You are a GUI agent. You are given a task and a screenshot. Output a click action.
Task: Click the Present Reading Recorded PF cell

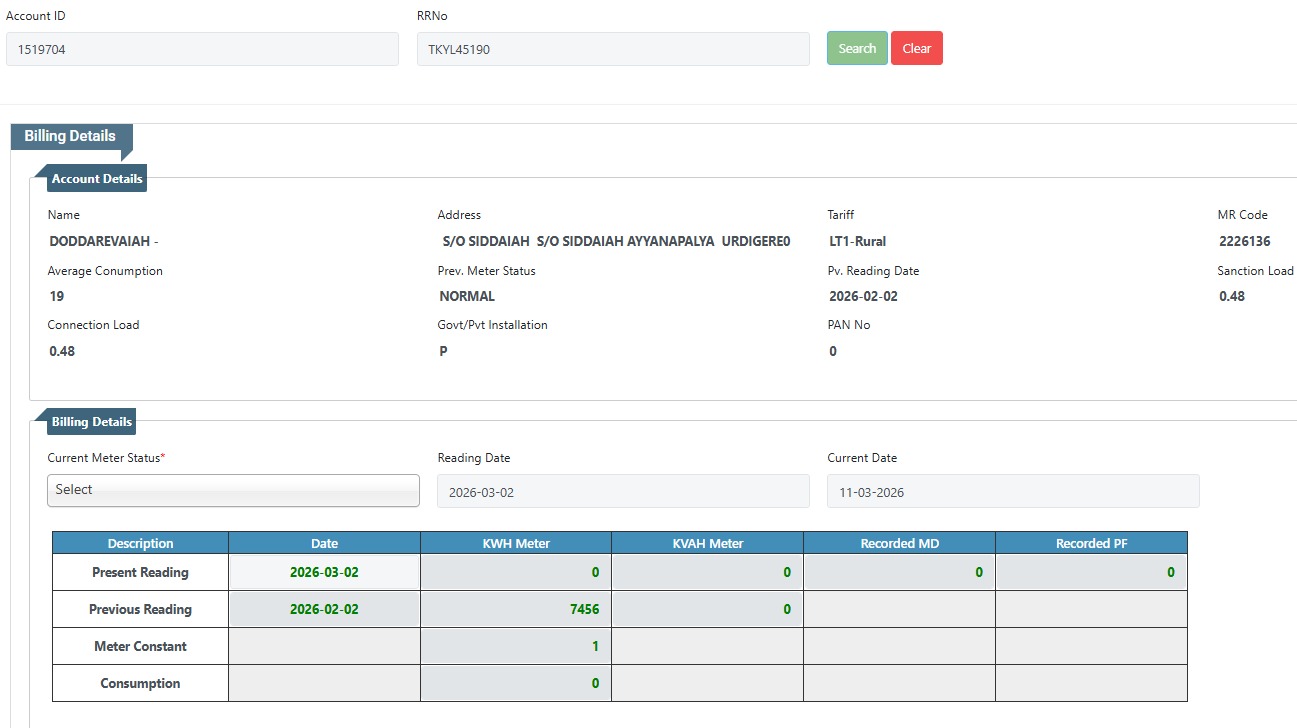pos(1090,573)
